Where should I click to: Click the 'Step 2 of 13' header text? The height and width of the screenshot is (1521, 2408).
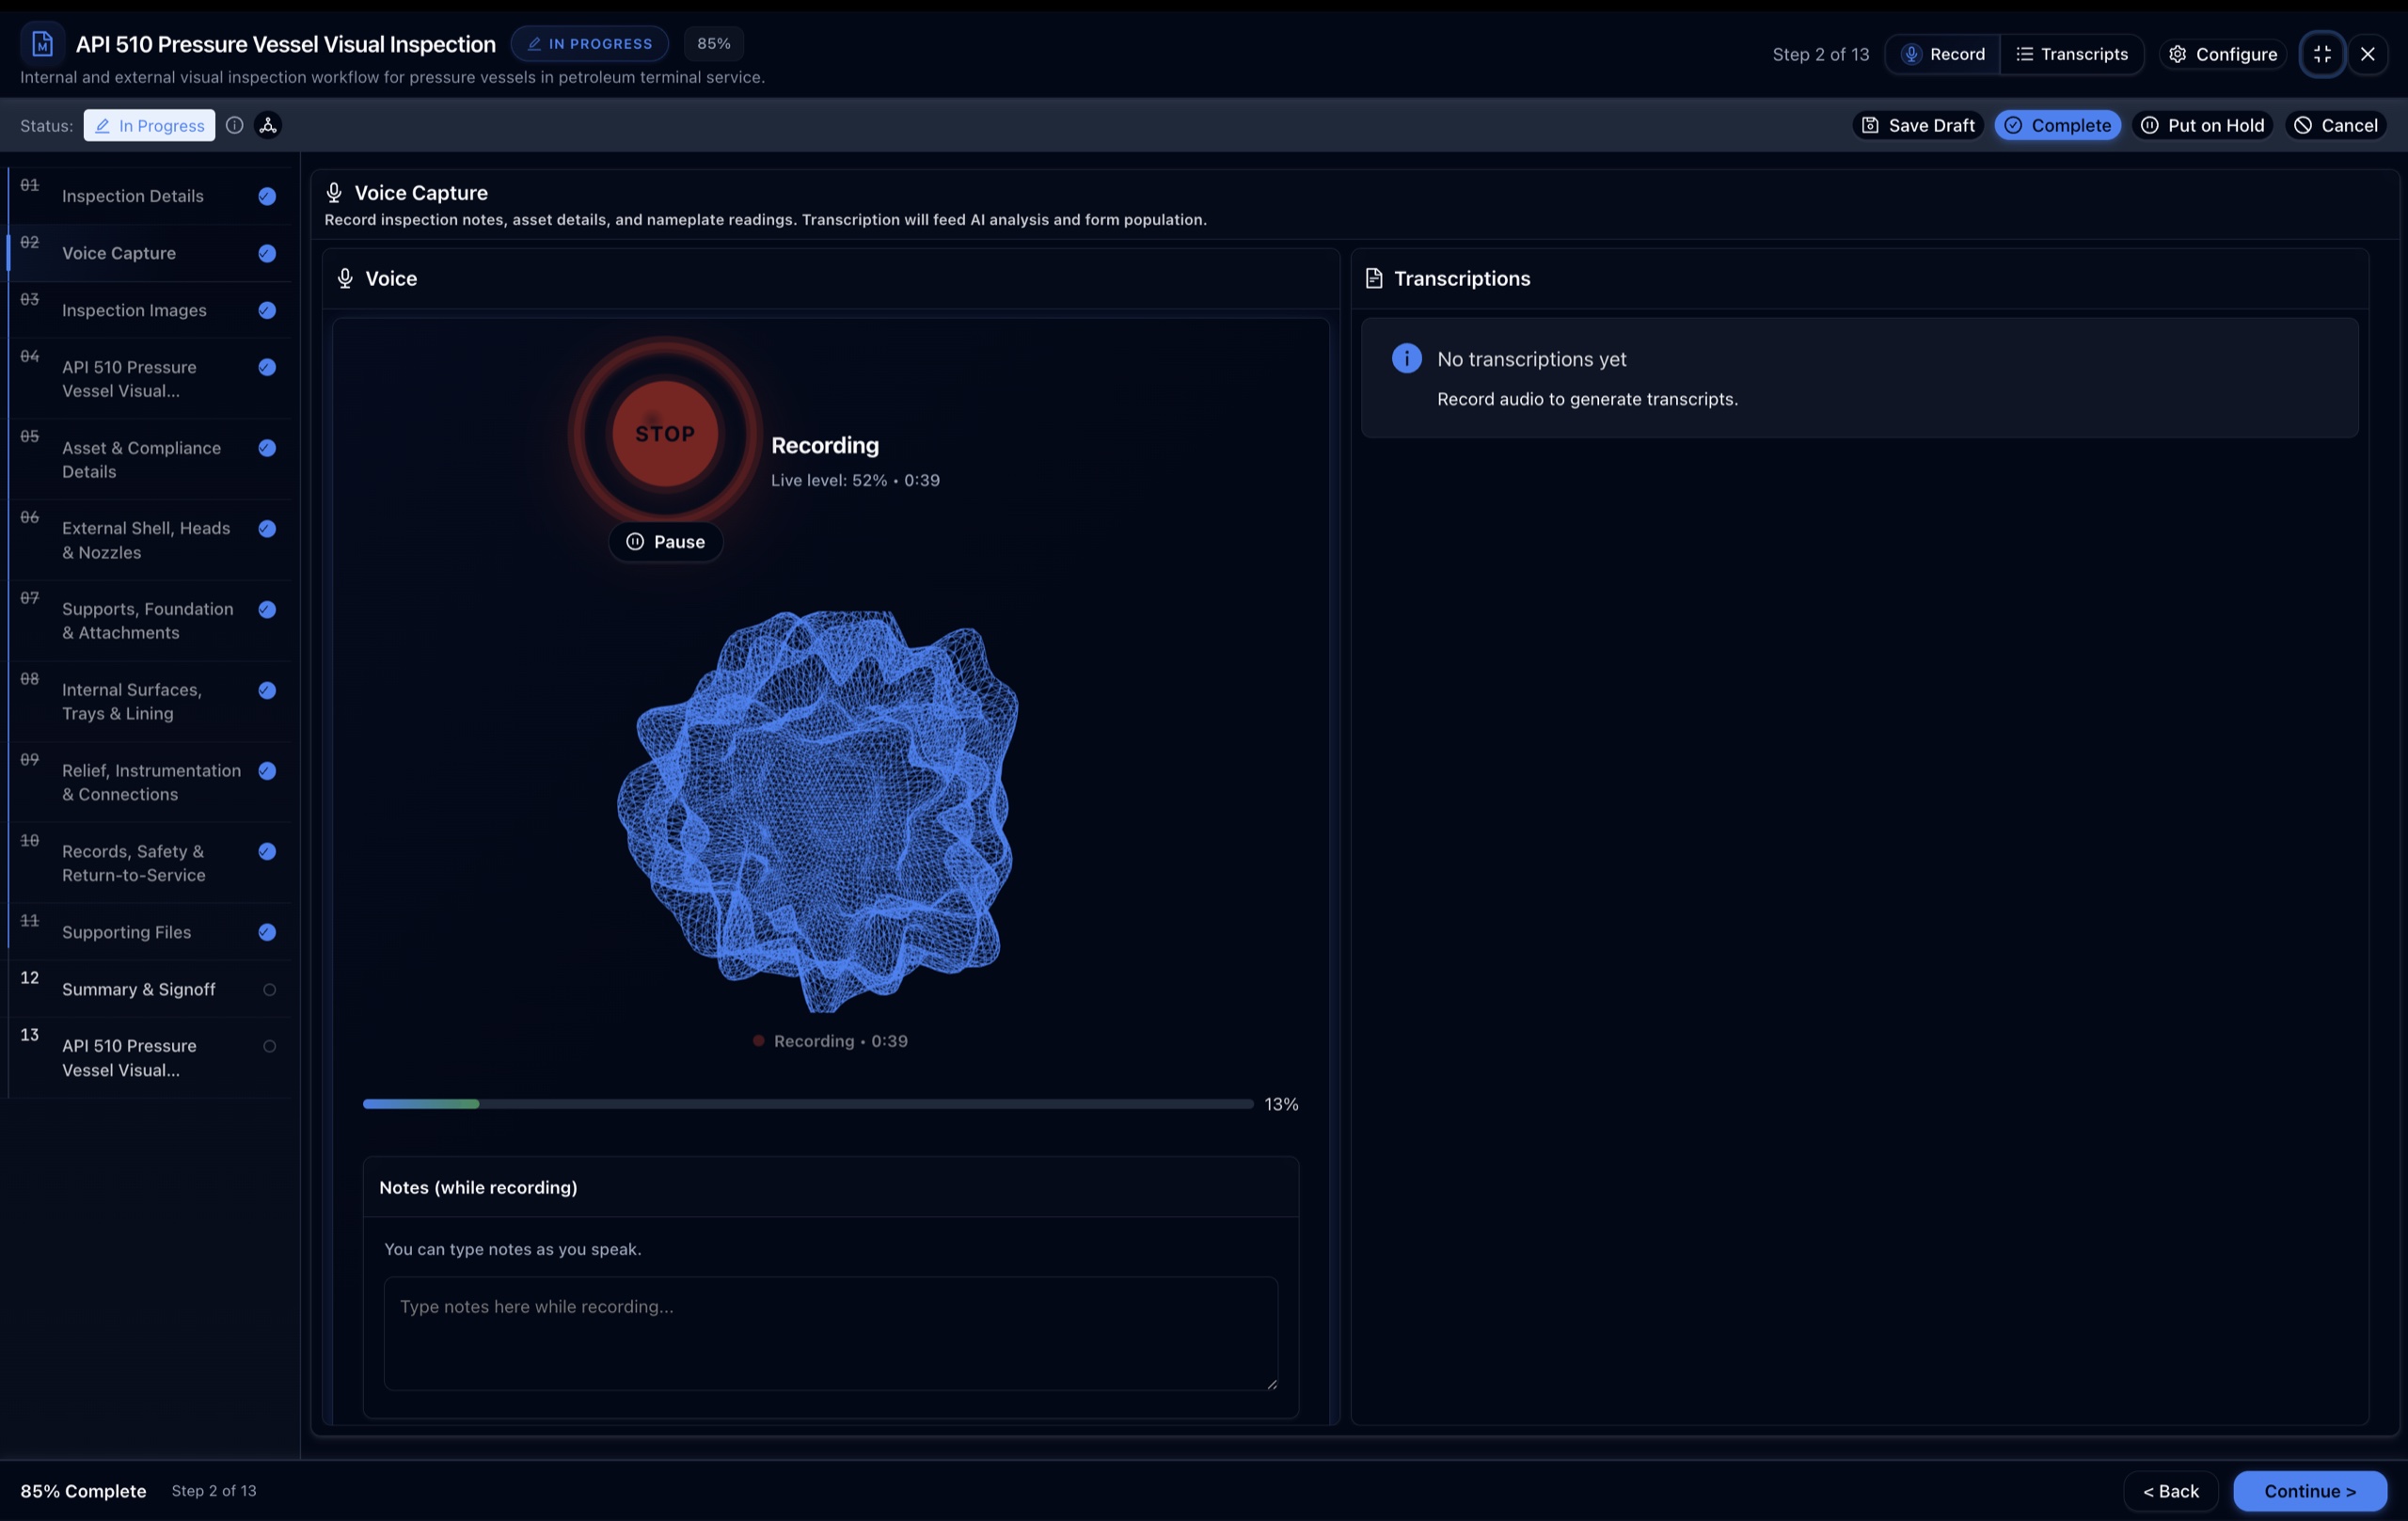(1820, 54)
